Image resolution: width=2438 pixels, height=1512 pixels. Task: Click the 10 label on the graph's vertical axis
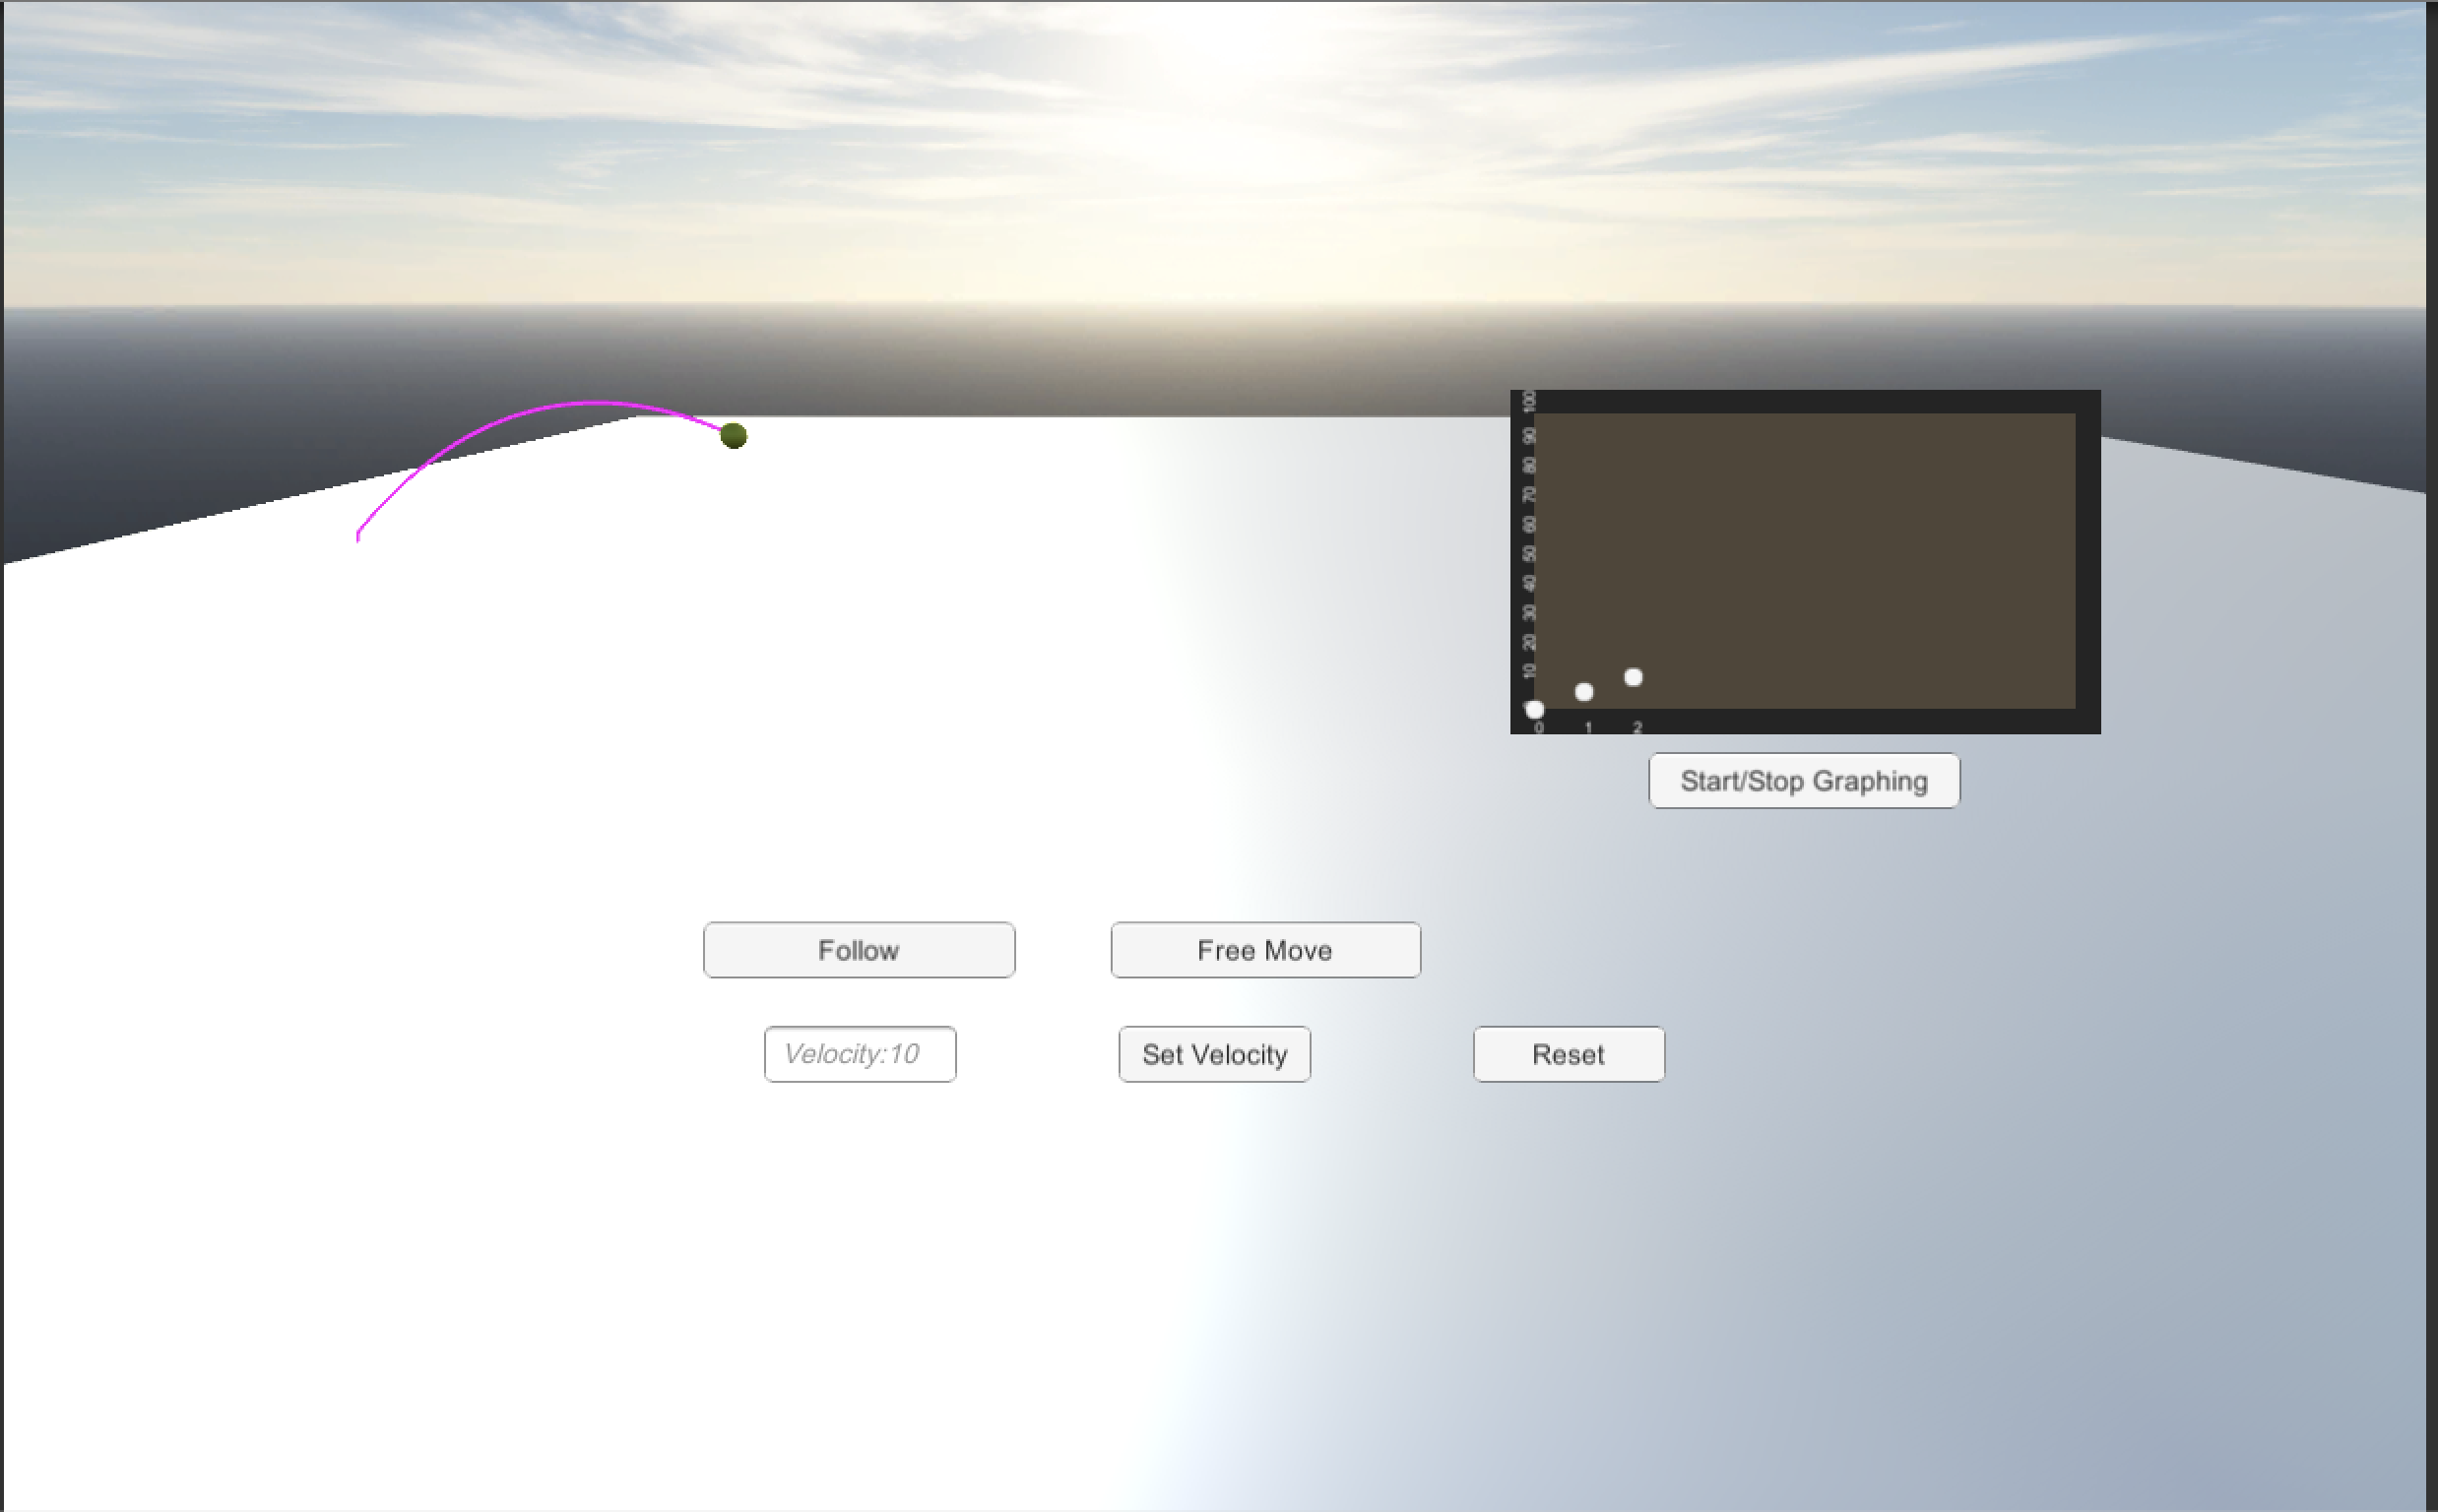1528,671
